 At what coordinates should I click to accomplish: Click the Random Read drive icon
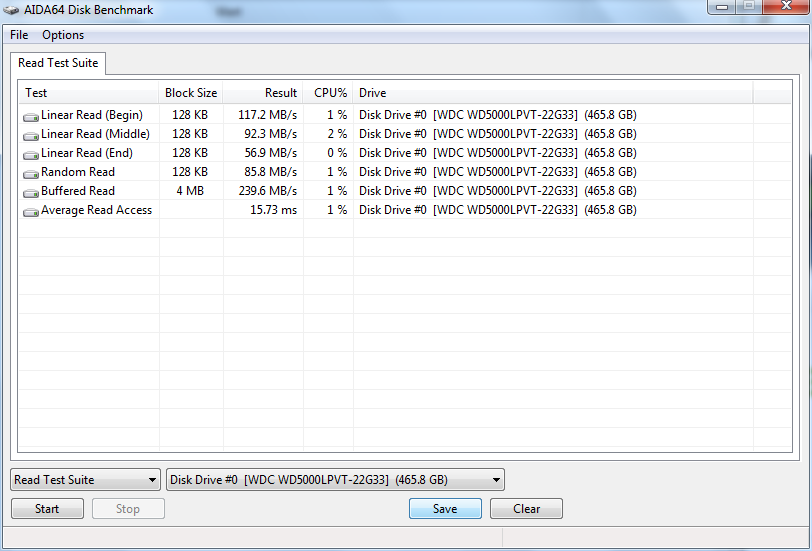[x=31, y=173]
